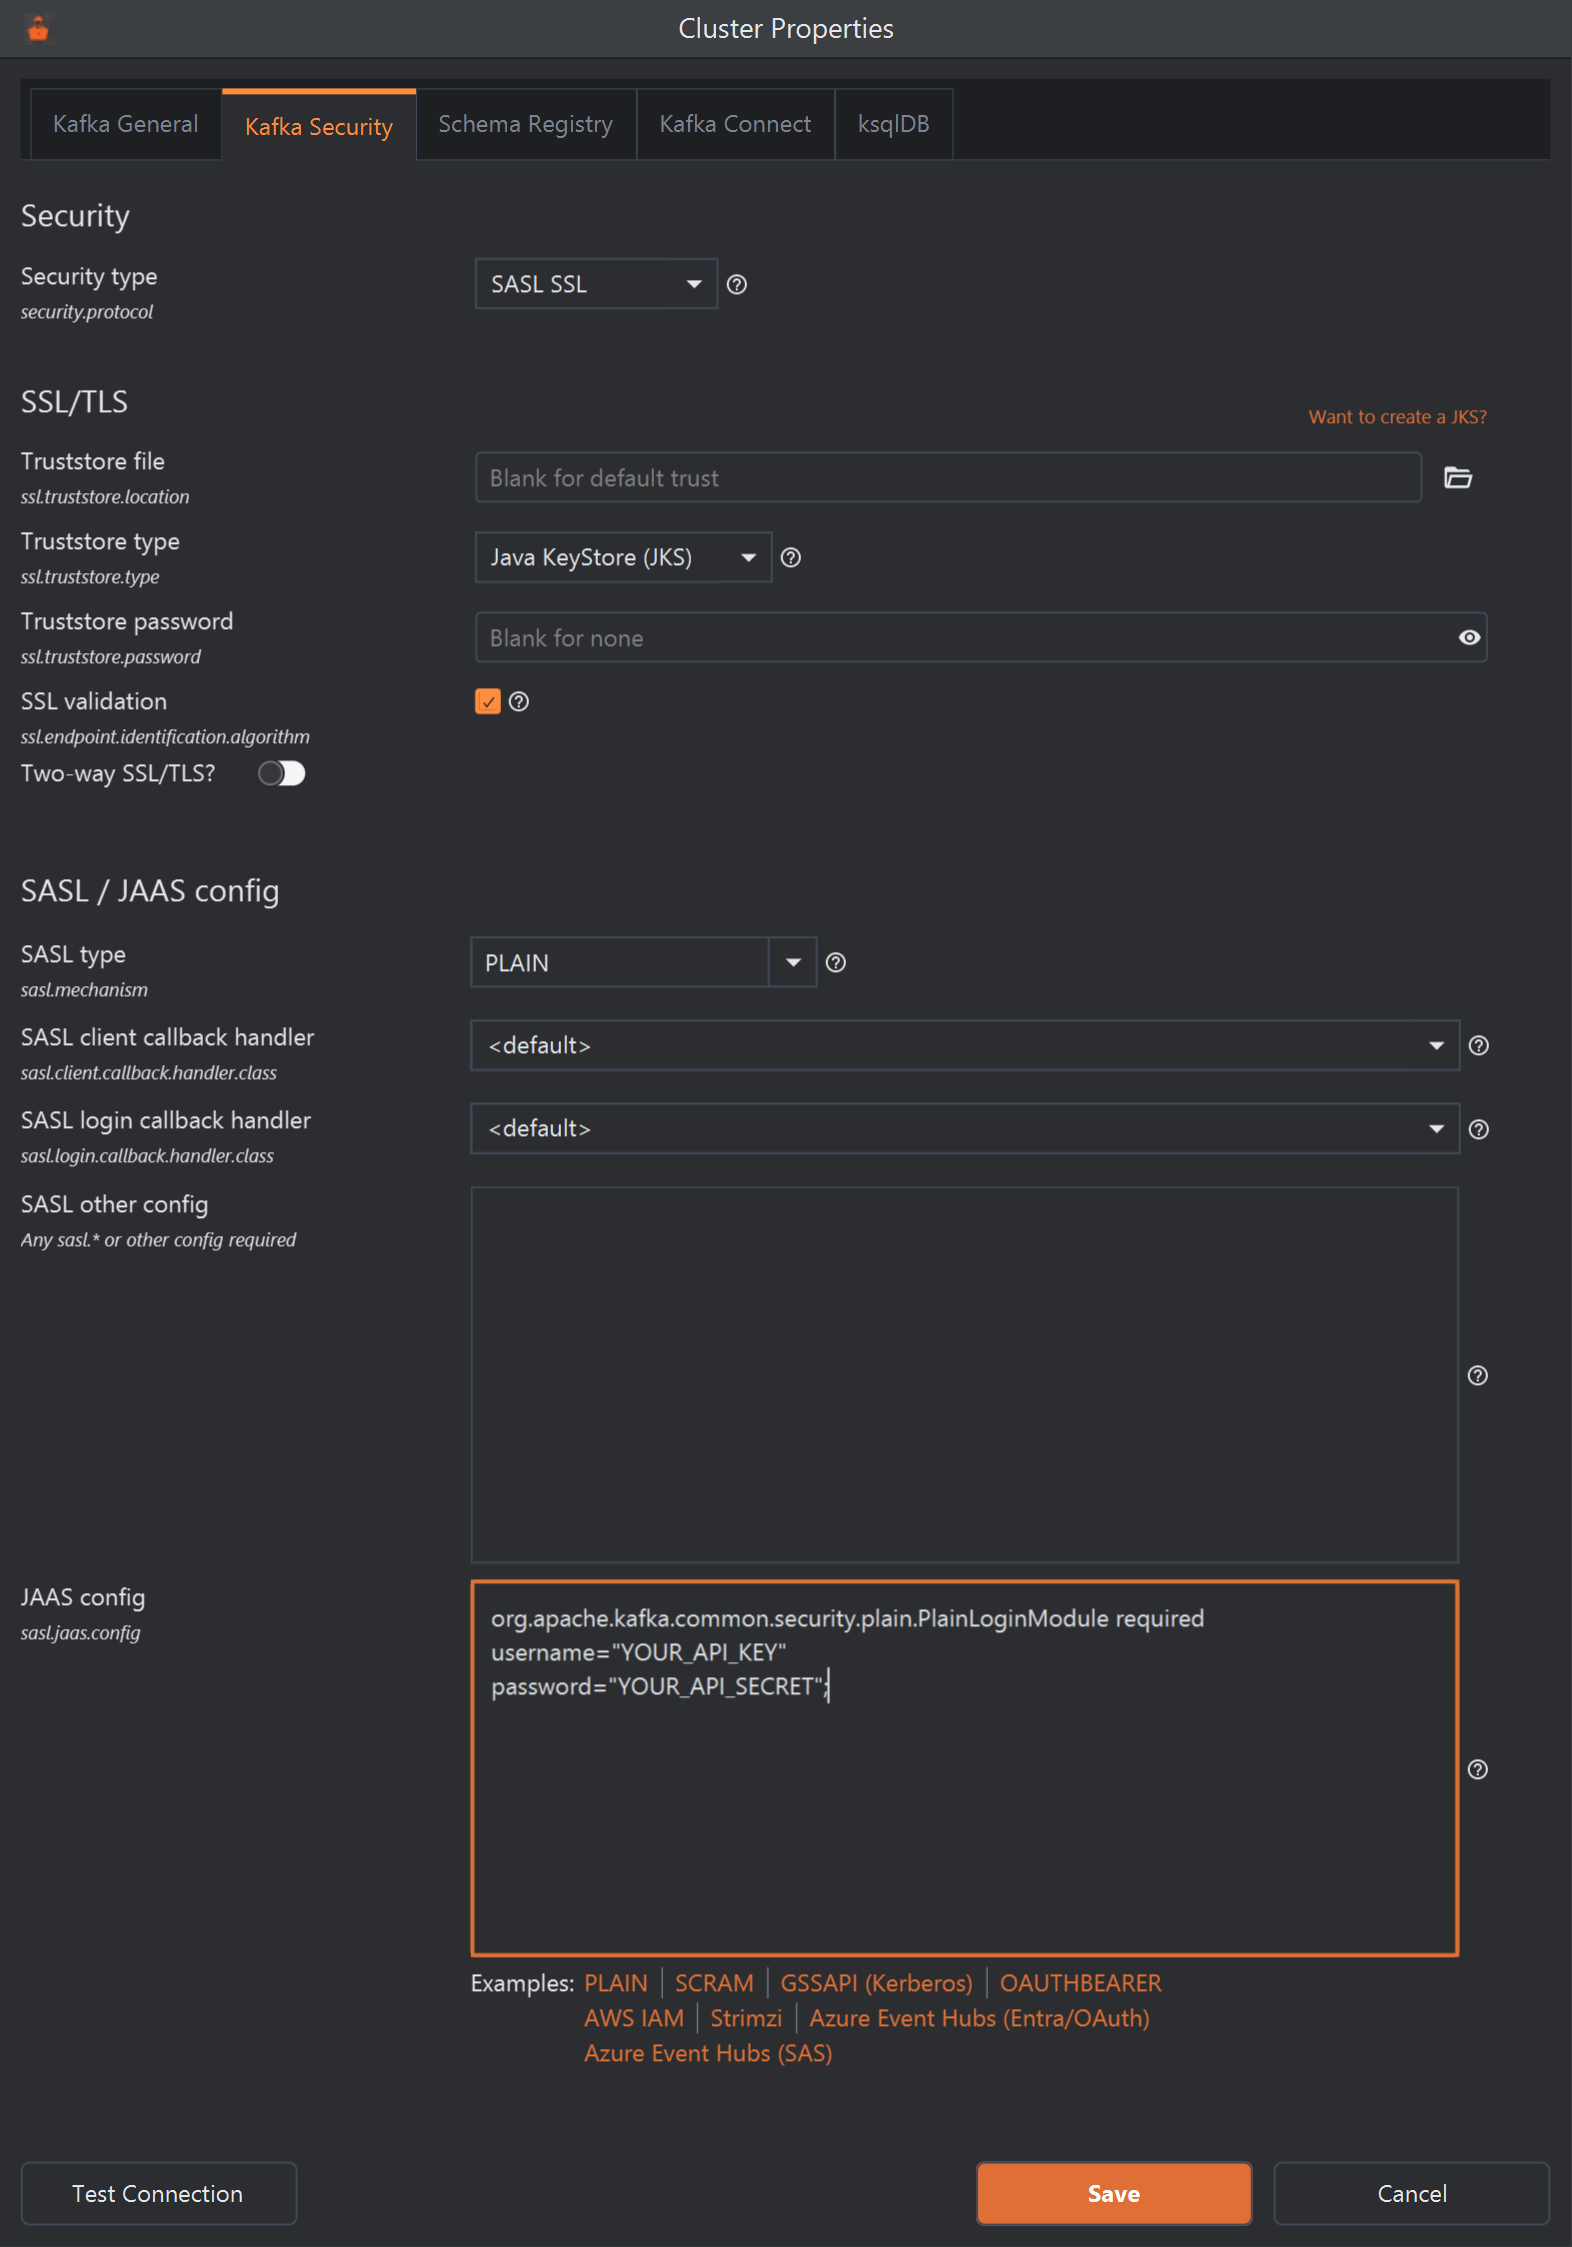Open the Security type dropdown
1572x2247 pixels.
point(596,285)
